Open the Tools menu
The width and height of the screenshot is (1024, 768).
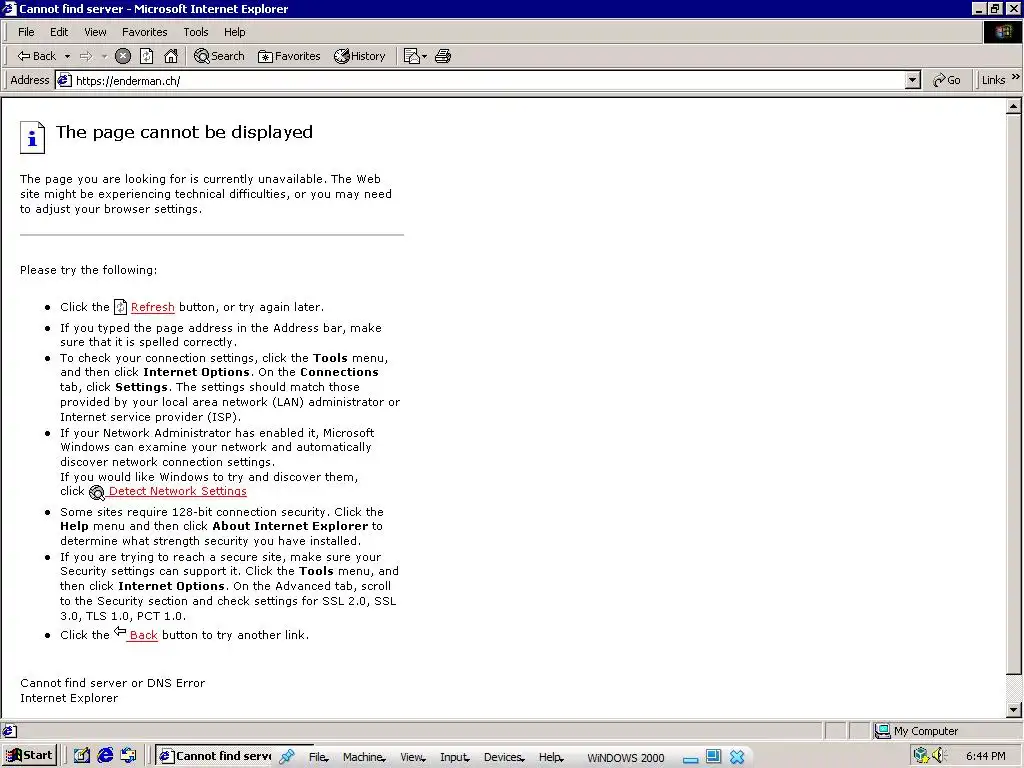[195, 32]
